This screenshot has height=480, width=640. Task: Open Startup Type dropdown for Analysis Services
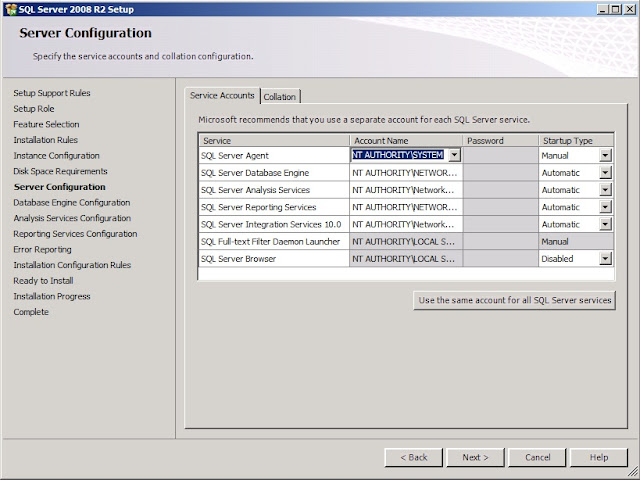pyautogui.click(x=605, y=190)
